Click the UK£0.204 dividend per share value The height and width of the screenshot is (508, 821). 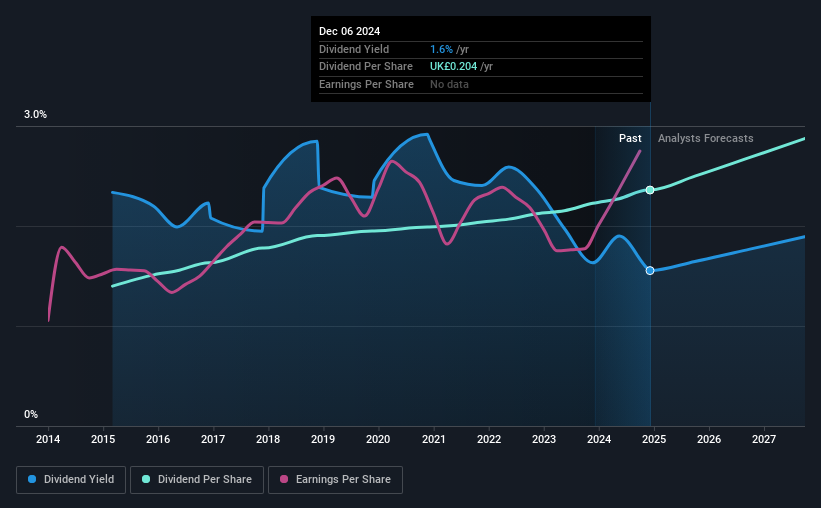[x=453, y=67]
